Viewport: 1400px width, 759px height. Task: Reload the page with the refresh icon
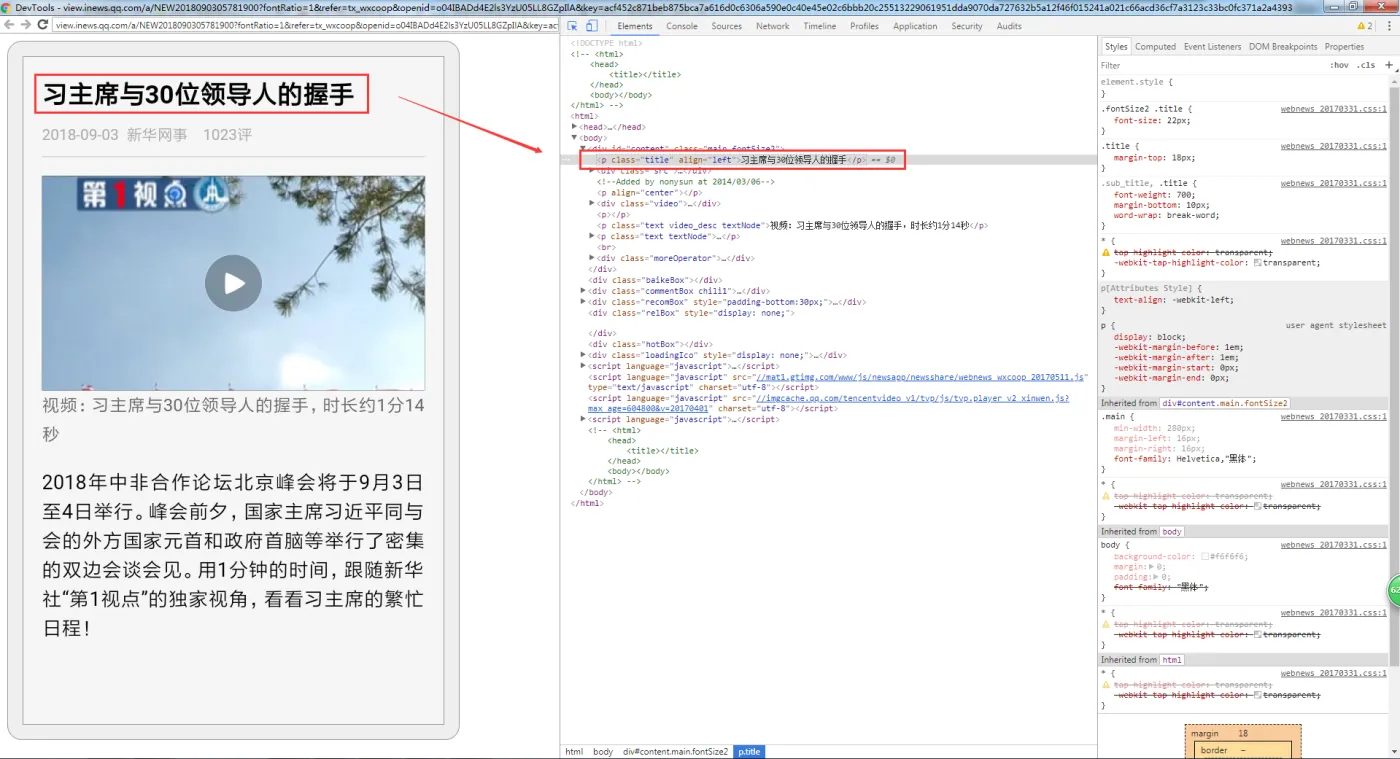(x=43, y=24)
